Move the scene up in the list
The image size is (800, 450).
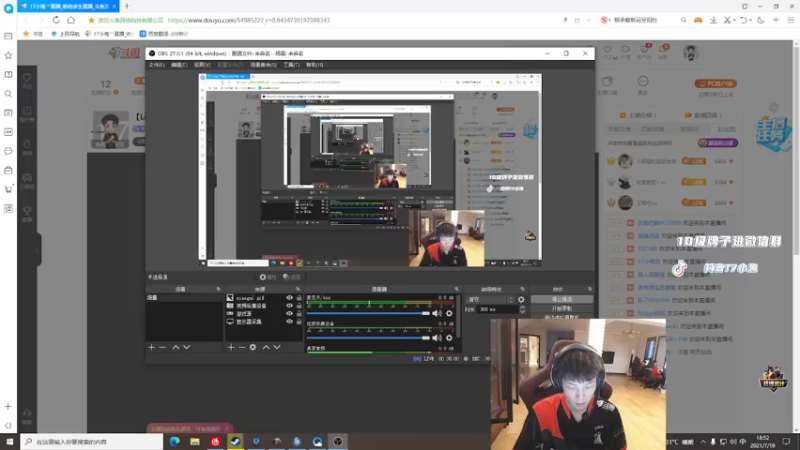[x=176, y=347]
